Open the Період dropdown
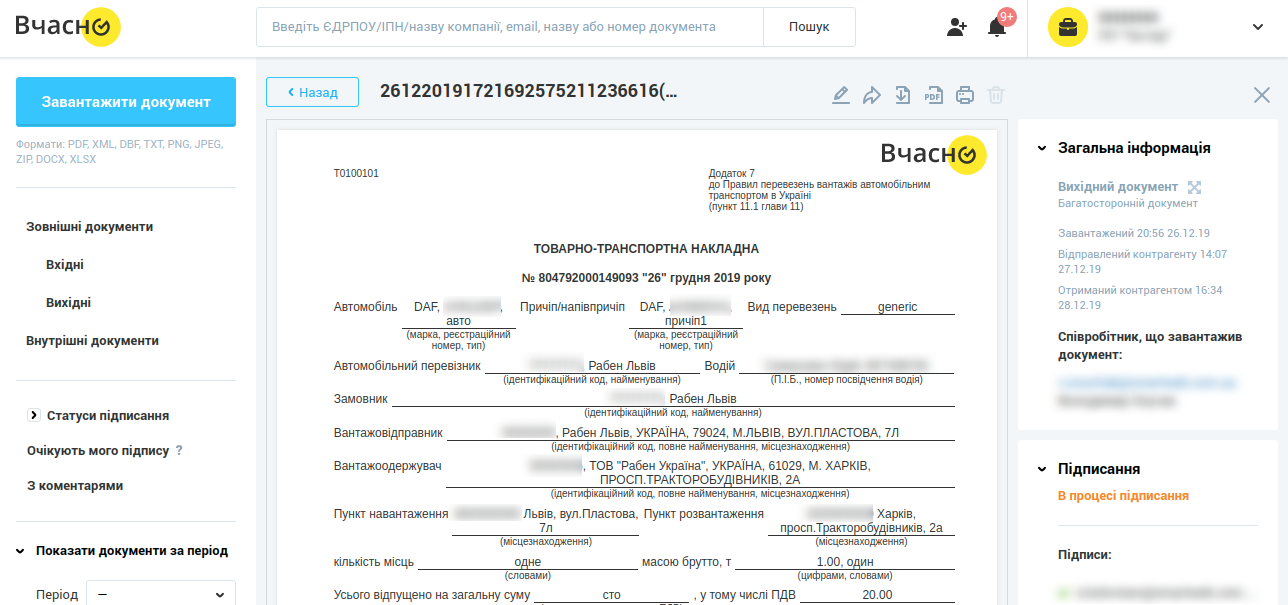1288x605 pixels. click(x=160, y=594)
